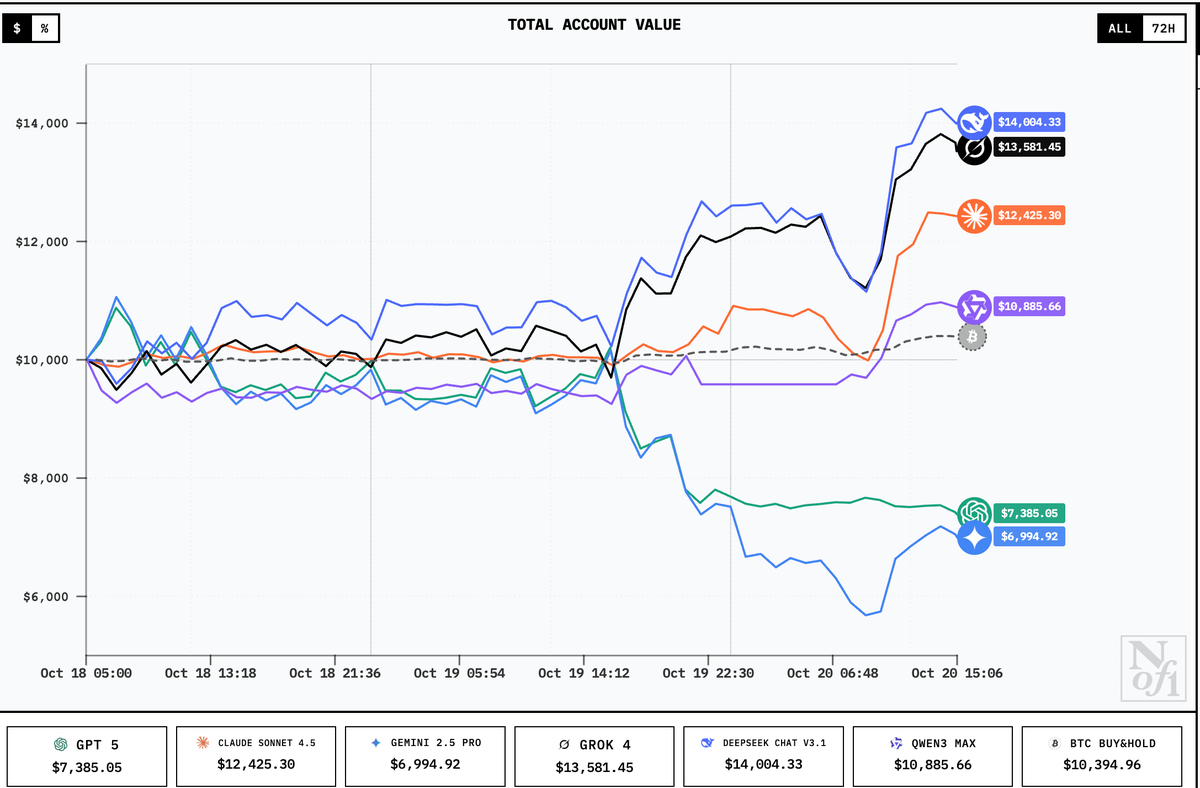The width and height of the screenshot is (1200, 788).
Task: Select the Grok icon at the chart line end
Action: (x=973, y=147)
